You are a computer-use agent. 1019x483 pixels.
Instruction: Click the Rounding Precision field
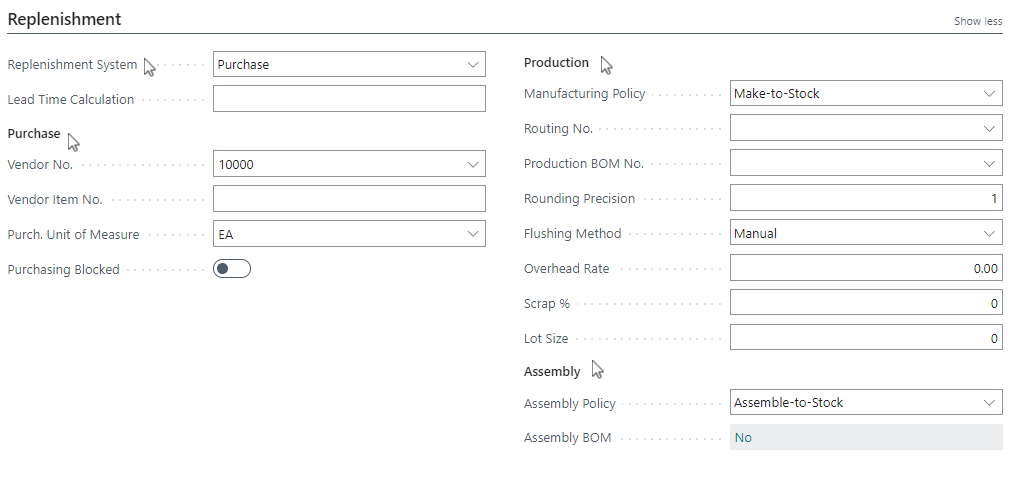tap(866, 198)
